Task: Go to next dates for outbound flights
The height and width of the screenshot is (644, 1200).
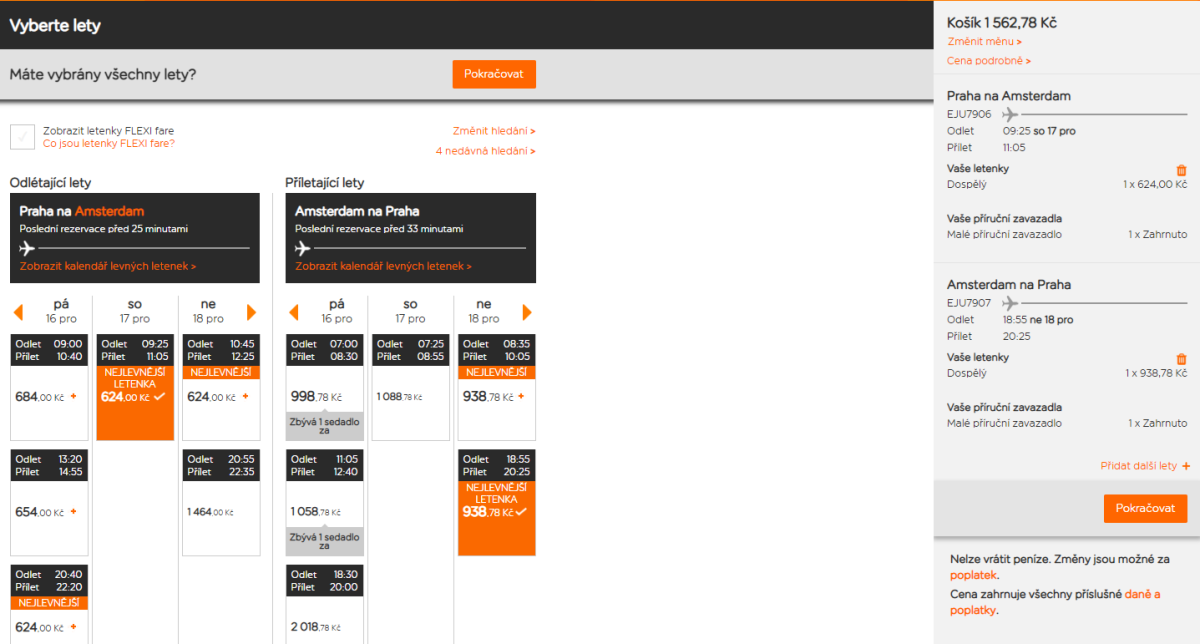Action: (251, 312)
